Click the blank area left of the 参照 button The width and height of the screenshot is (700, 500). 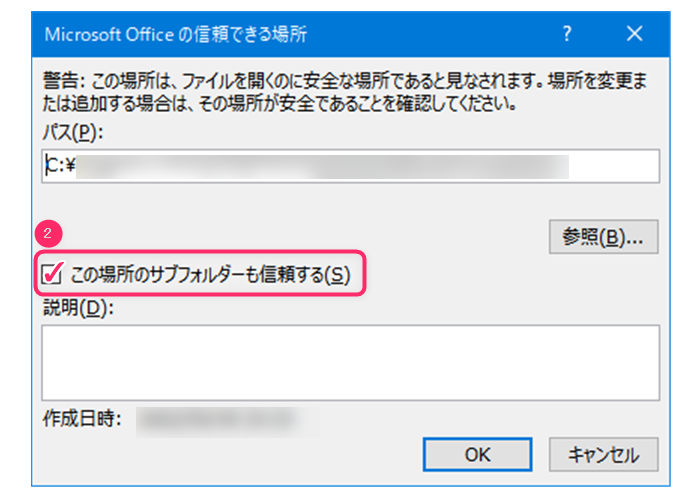pos(300,237)
